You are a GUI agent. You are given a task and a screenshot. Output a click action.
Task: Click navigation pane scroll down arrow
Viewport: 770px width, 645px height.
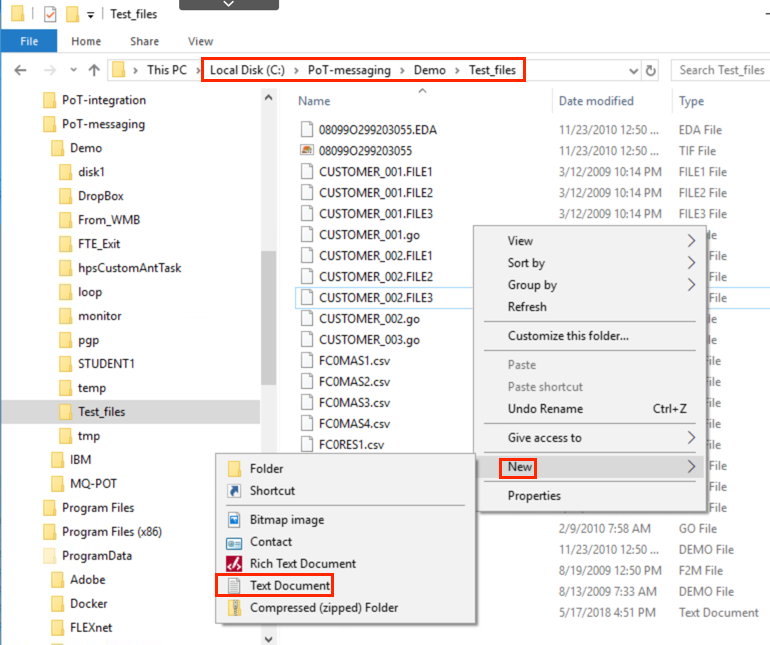(x=268, y=639)
